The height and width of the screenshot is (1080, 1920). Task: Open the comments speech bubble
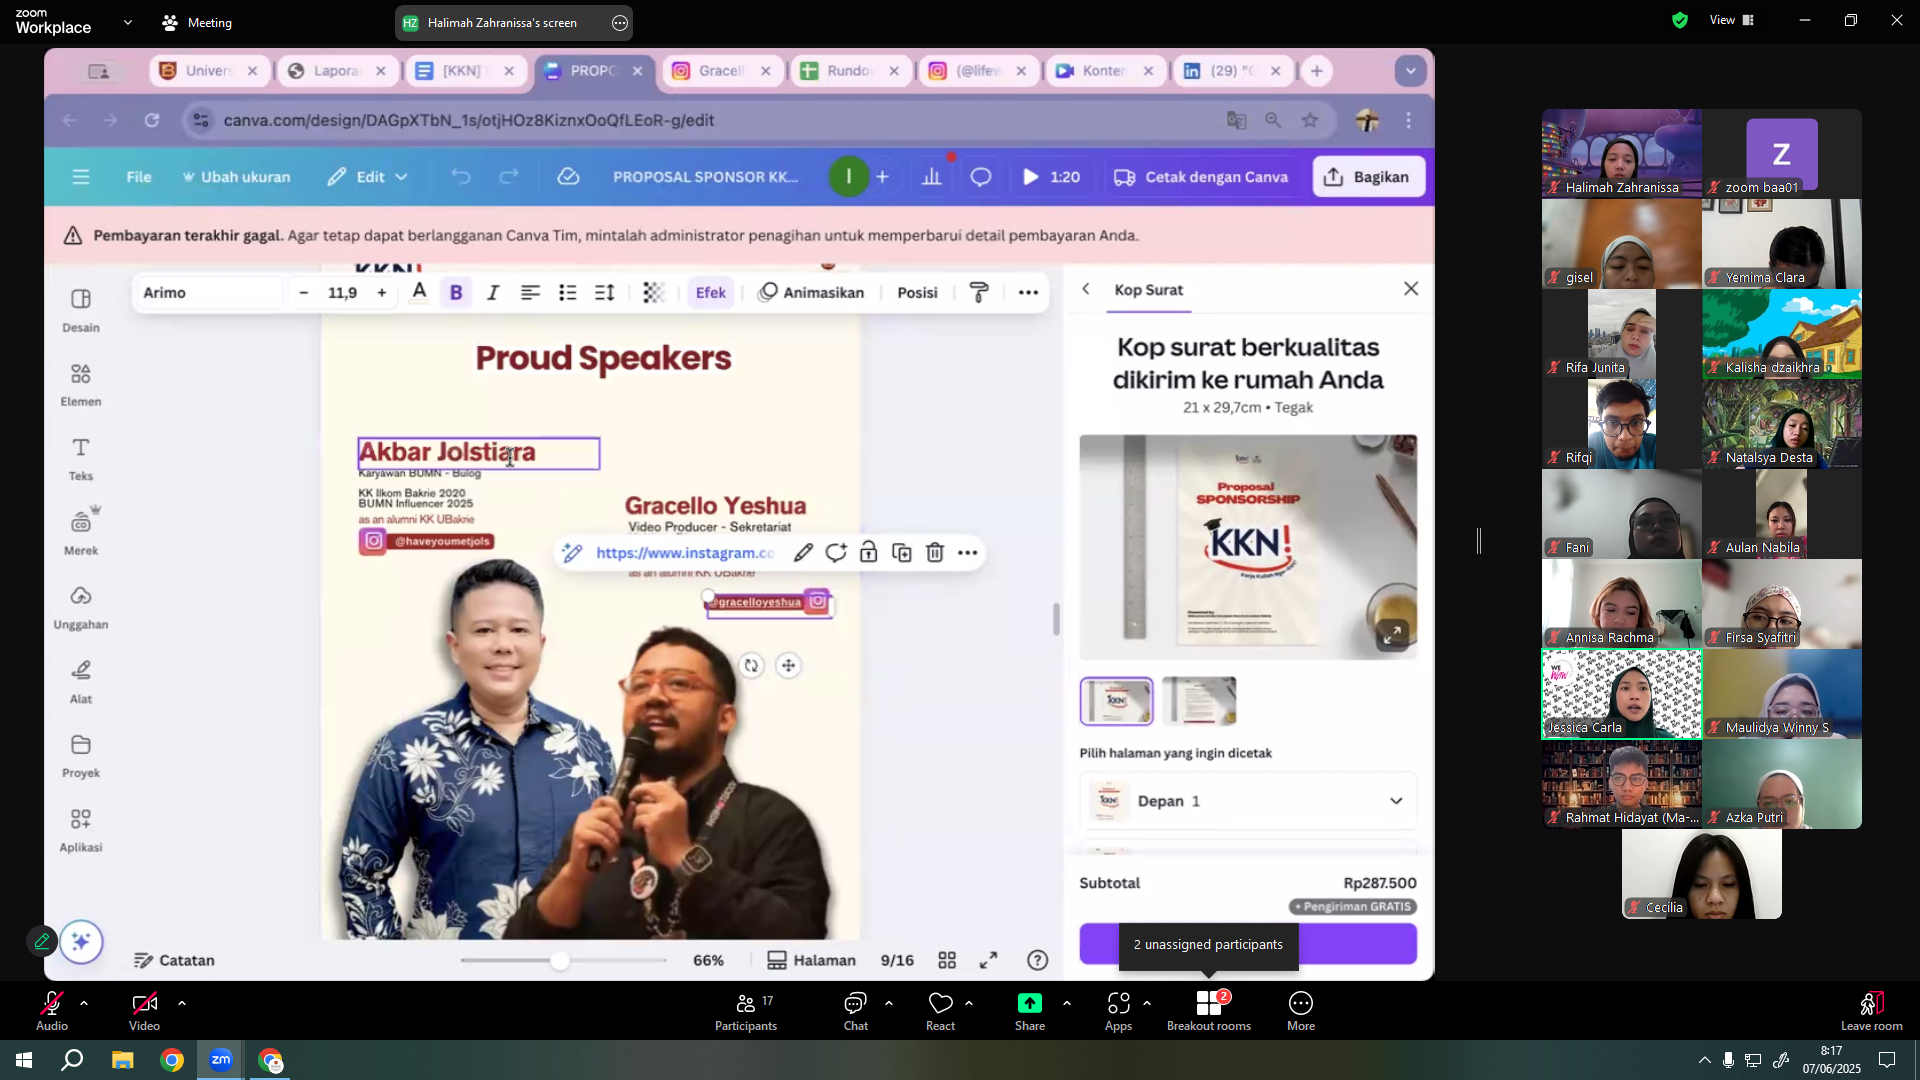pyautogui.click(x=981, y=177)
